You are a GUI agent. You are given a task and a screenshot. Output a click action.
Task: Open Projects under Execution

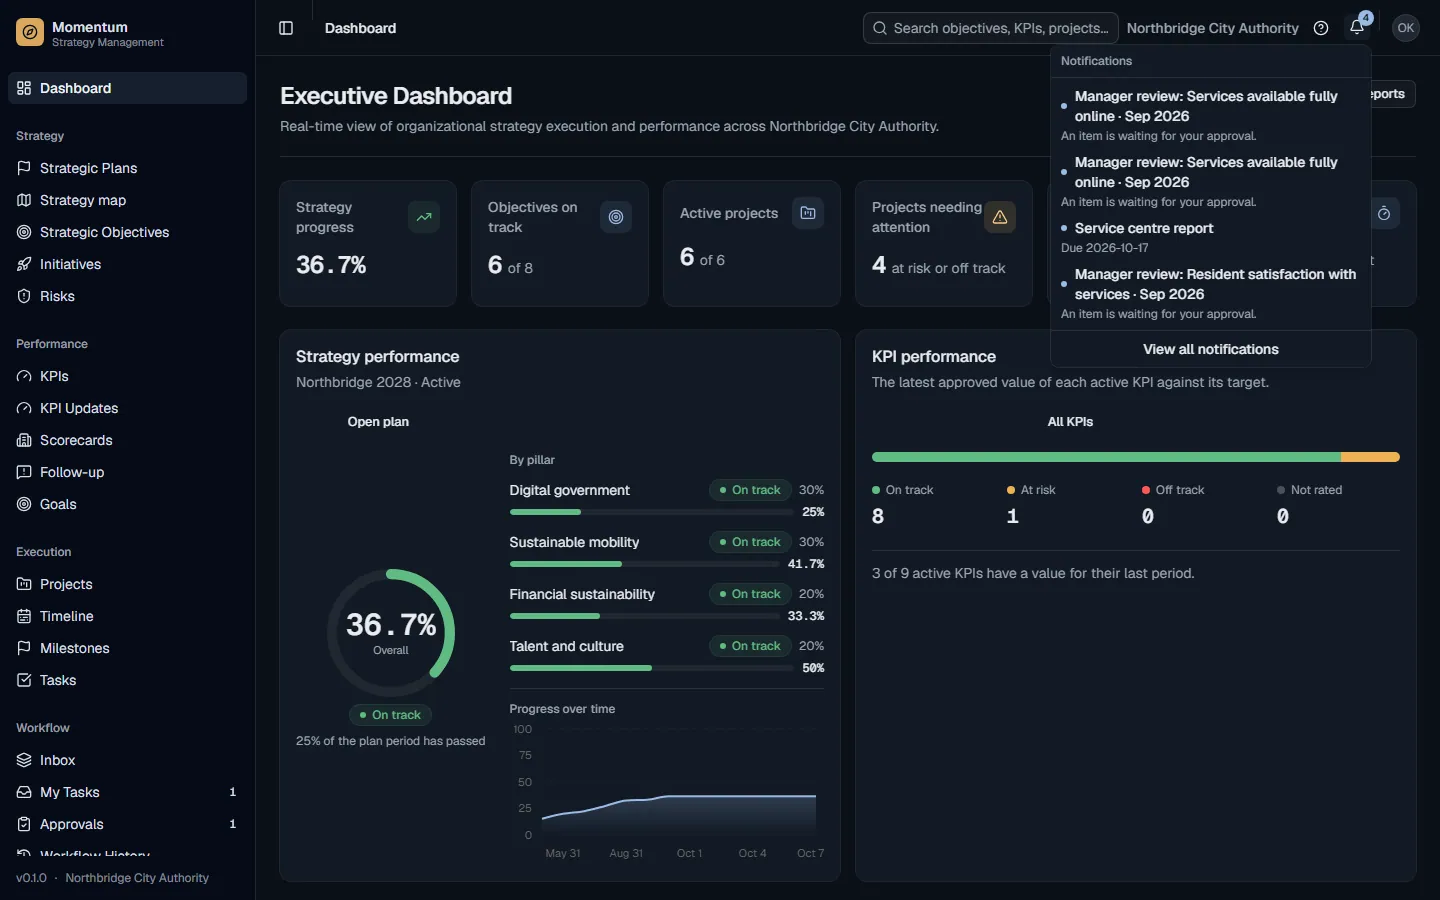coord(127,584)
